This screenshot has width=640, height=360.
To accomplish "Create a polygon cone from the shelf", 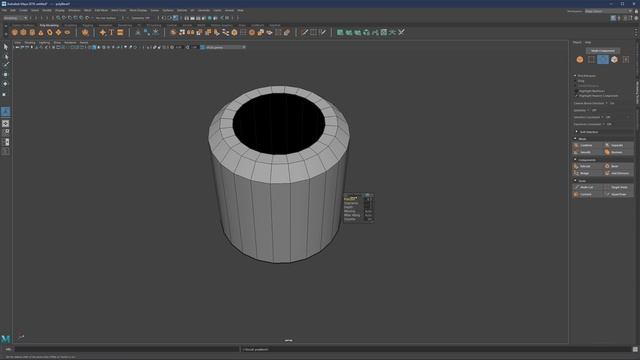I will (x=41, y=32).
